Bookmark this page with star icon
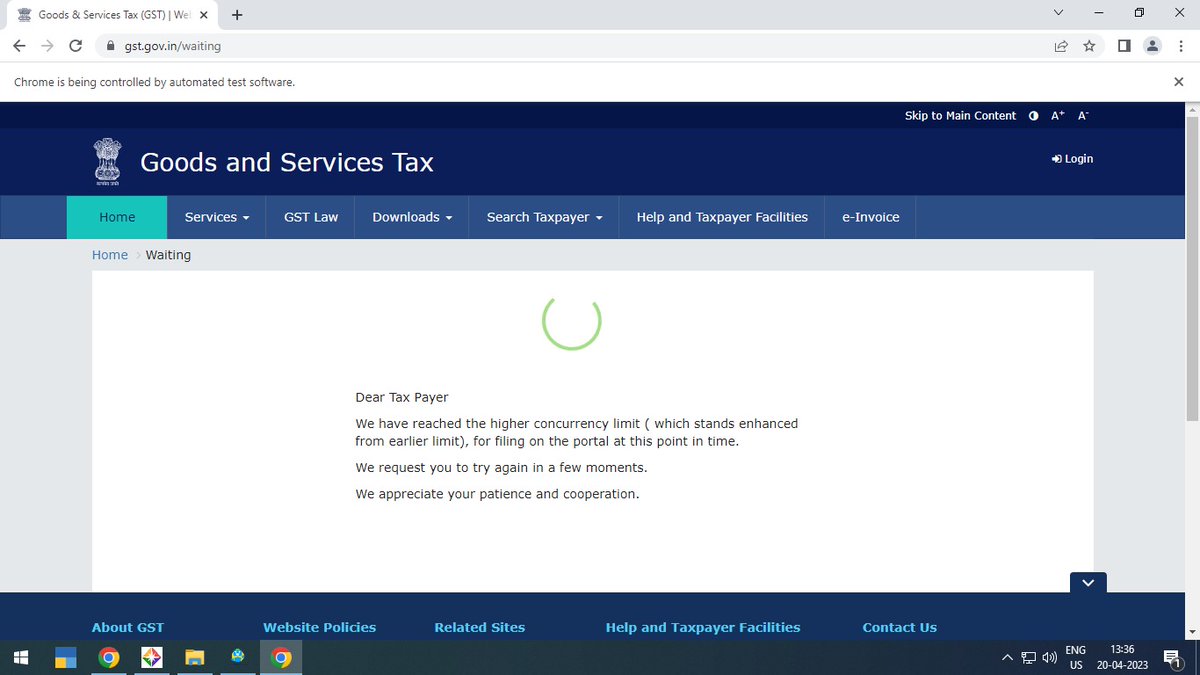 pos(1089,46)
